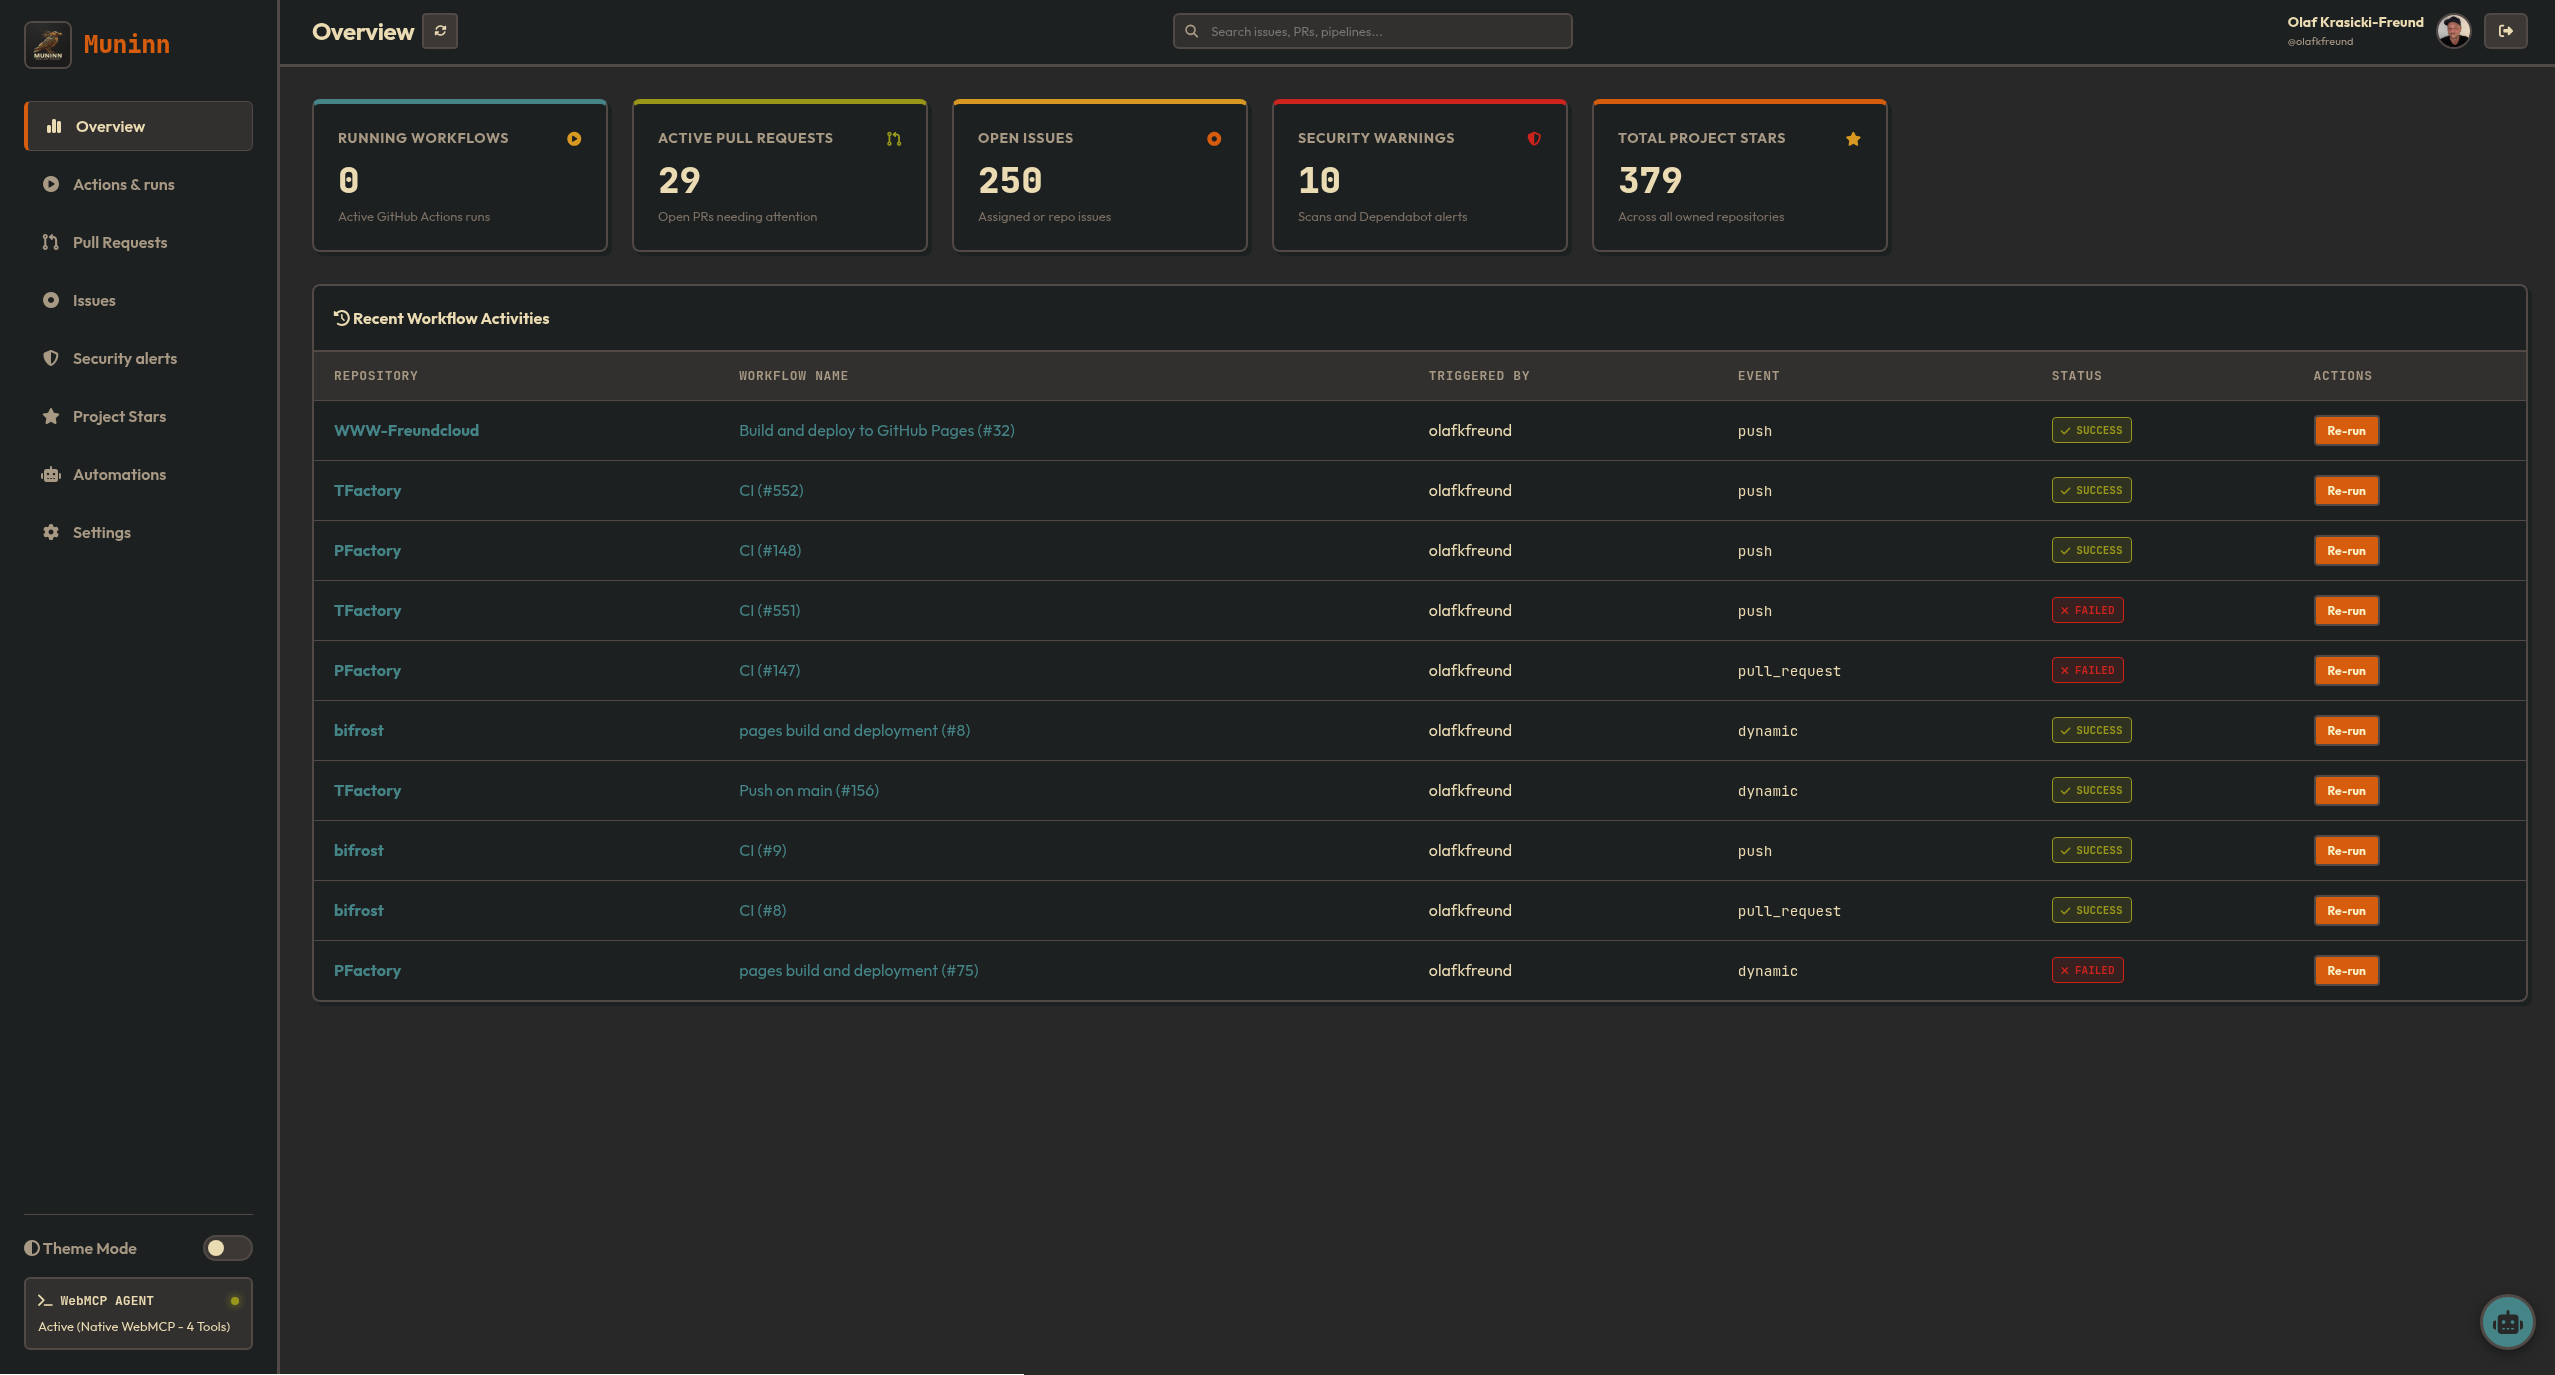Click the Muninn raven logo icon
The height and width of the screenshot is (1375, 2555).
click(x=47, y=44)
